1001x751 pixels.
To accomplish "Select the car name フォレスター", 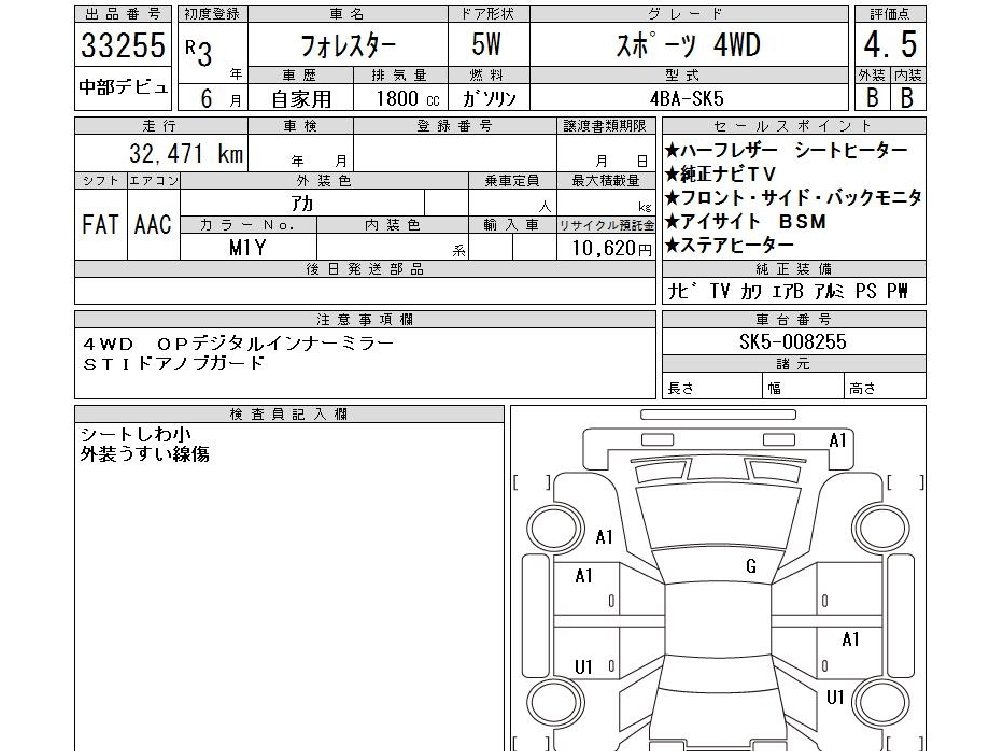I will (x=348, y=45).
